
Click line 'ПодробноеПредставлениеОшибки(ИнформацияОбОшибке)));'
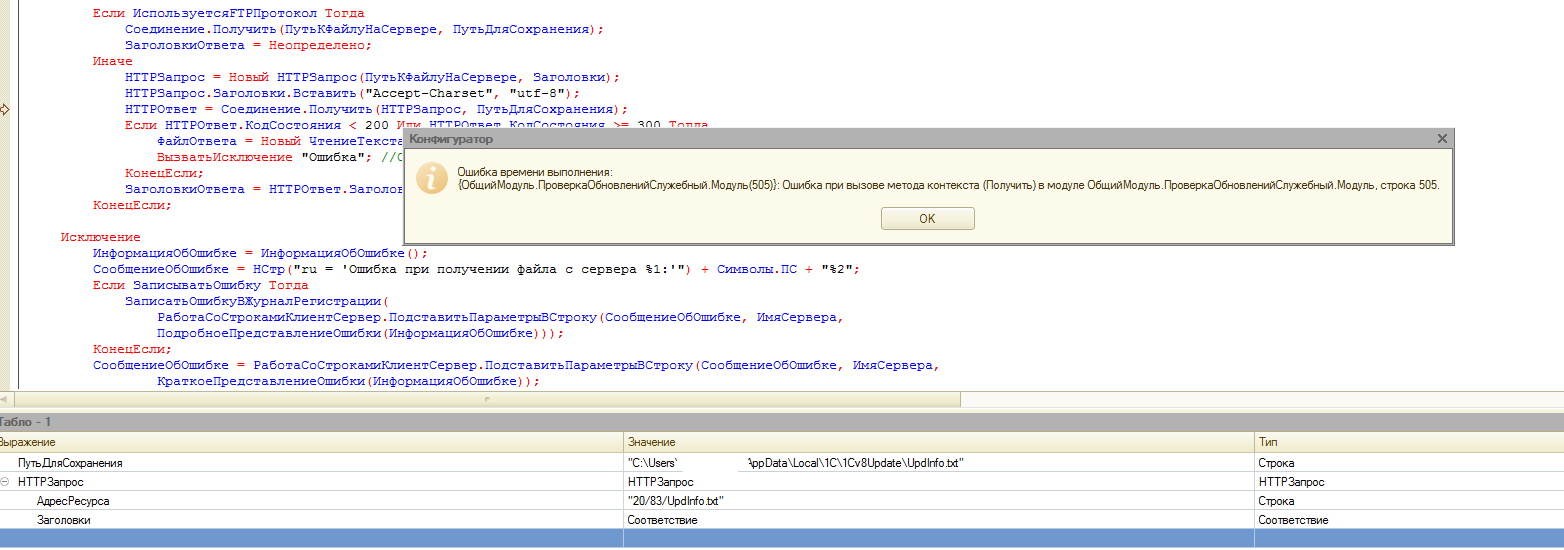pyautogui.click(x=360, y=333)
